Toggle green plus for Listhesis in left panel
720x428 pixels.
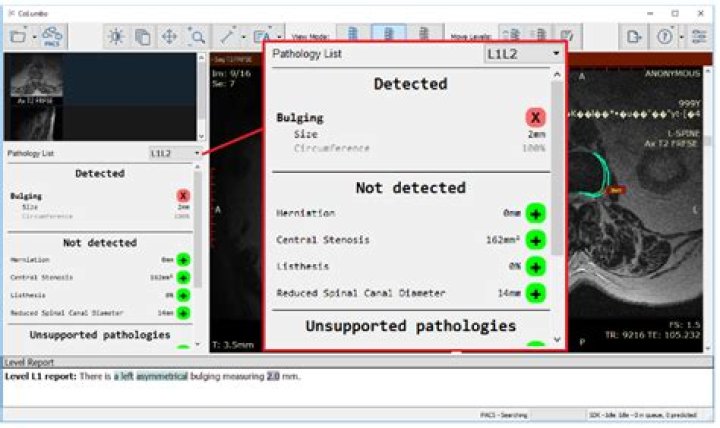tap(183, 294)
